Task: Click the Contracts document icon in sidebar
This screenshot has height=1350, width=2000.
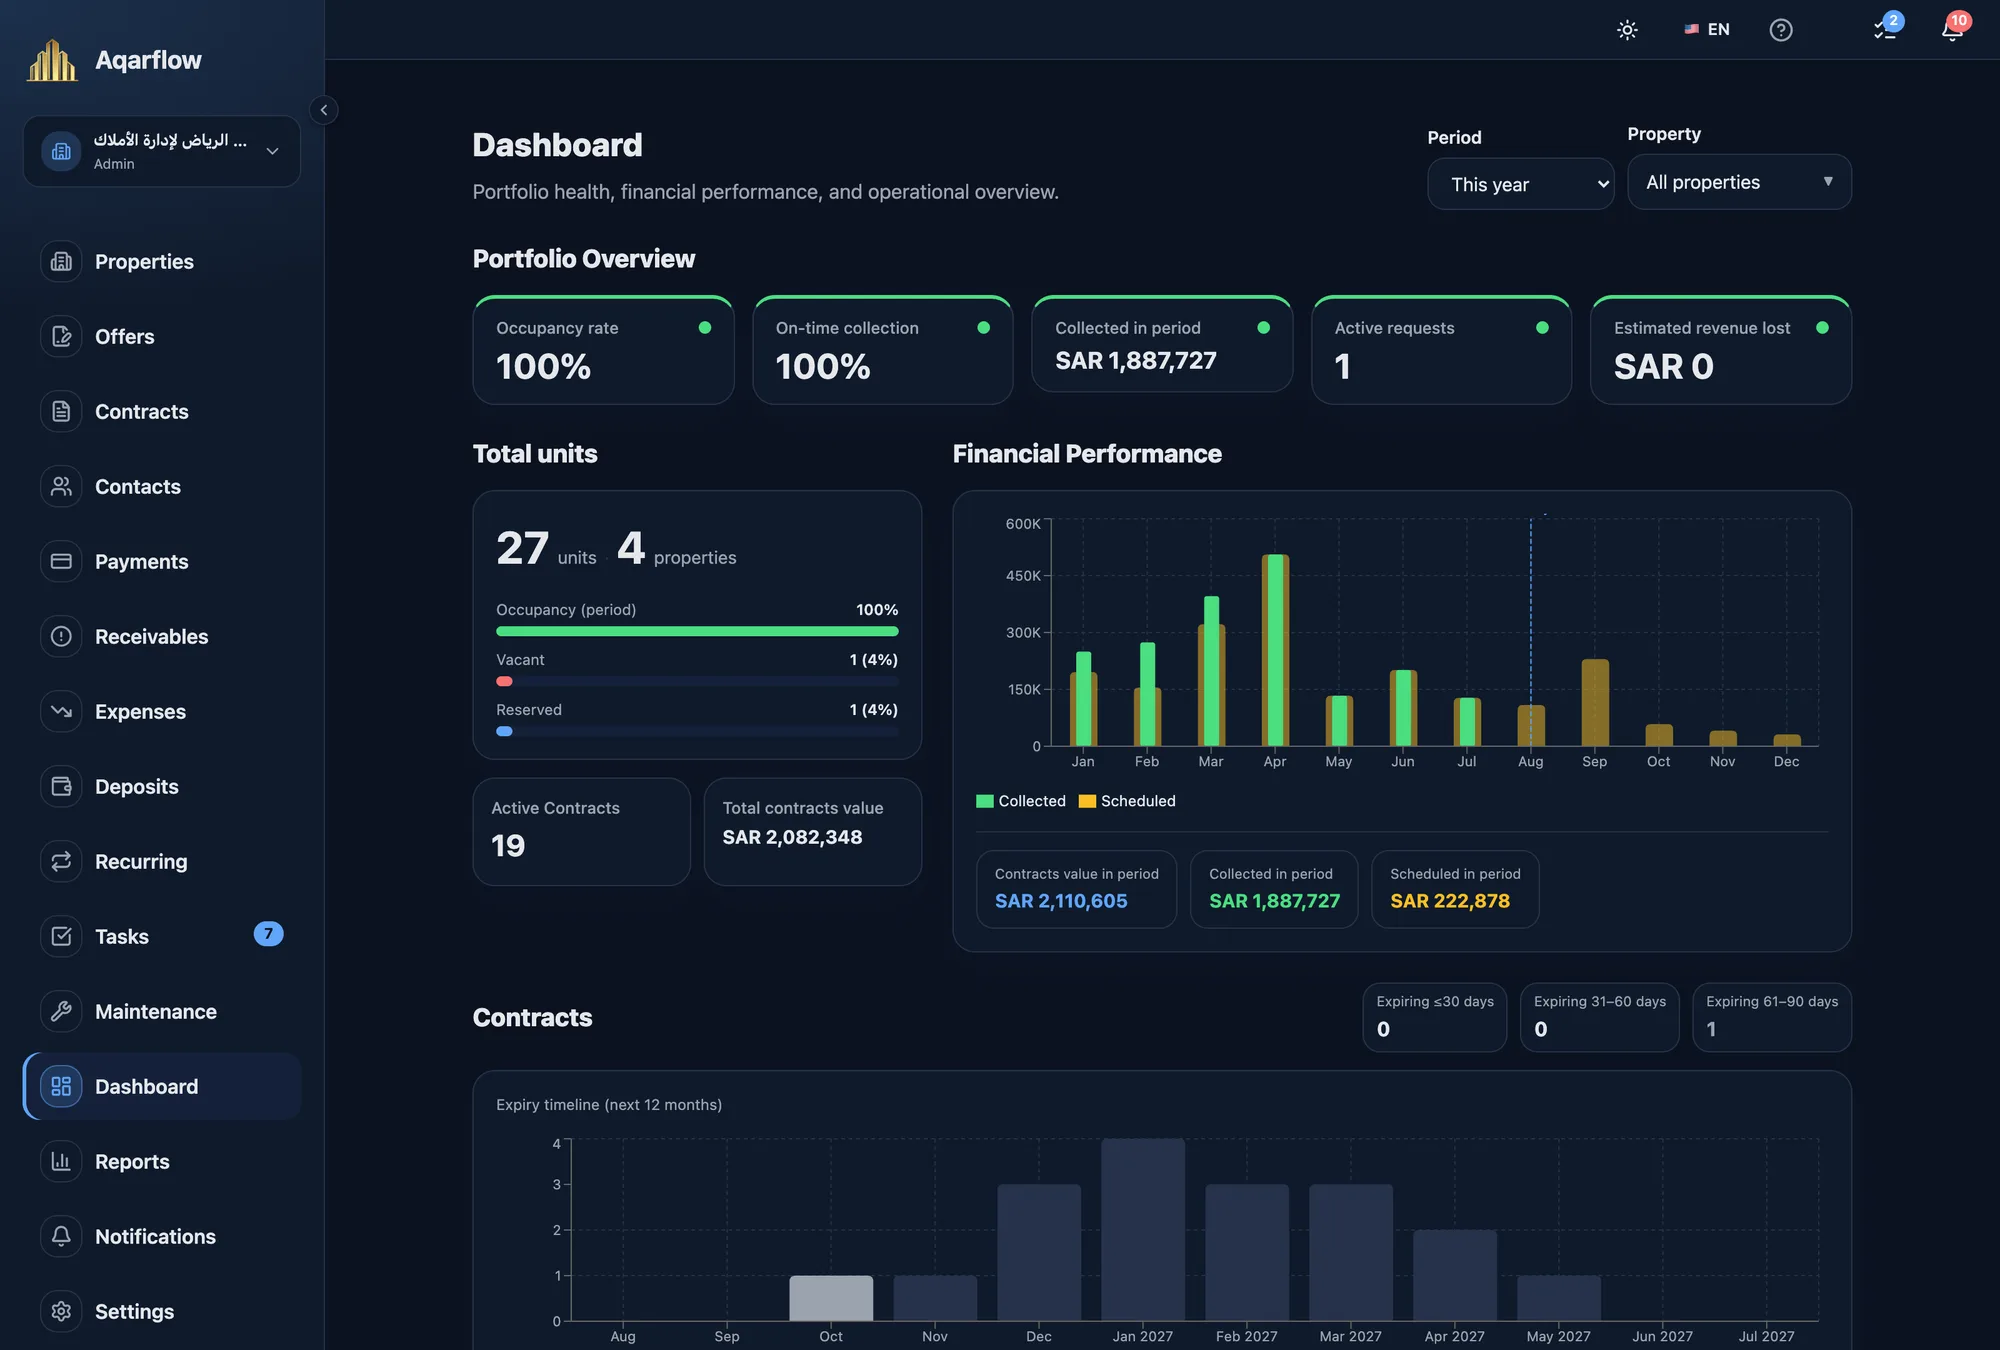Action: [x=61, y=411]
